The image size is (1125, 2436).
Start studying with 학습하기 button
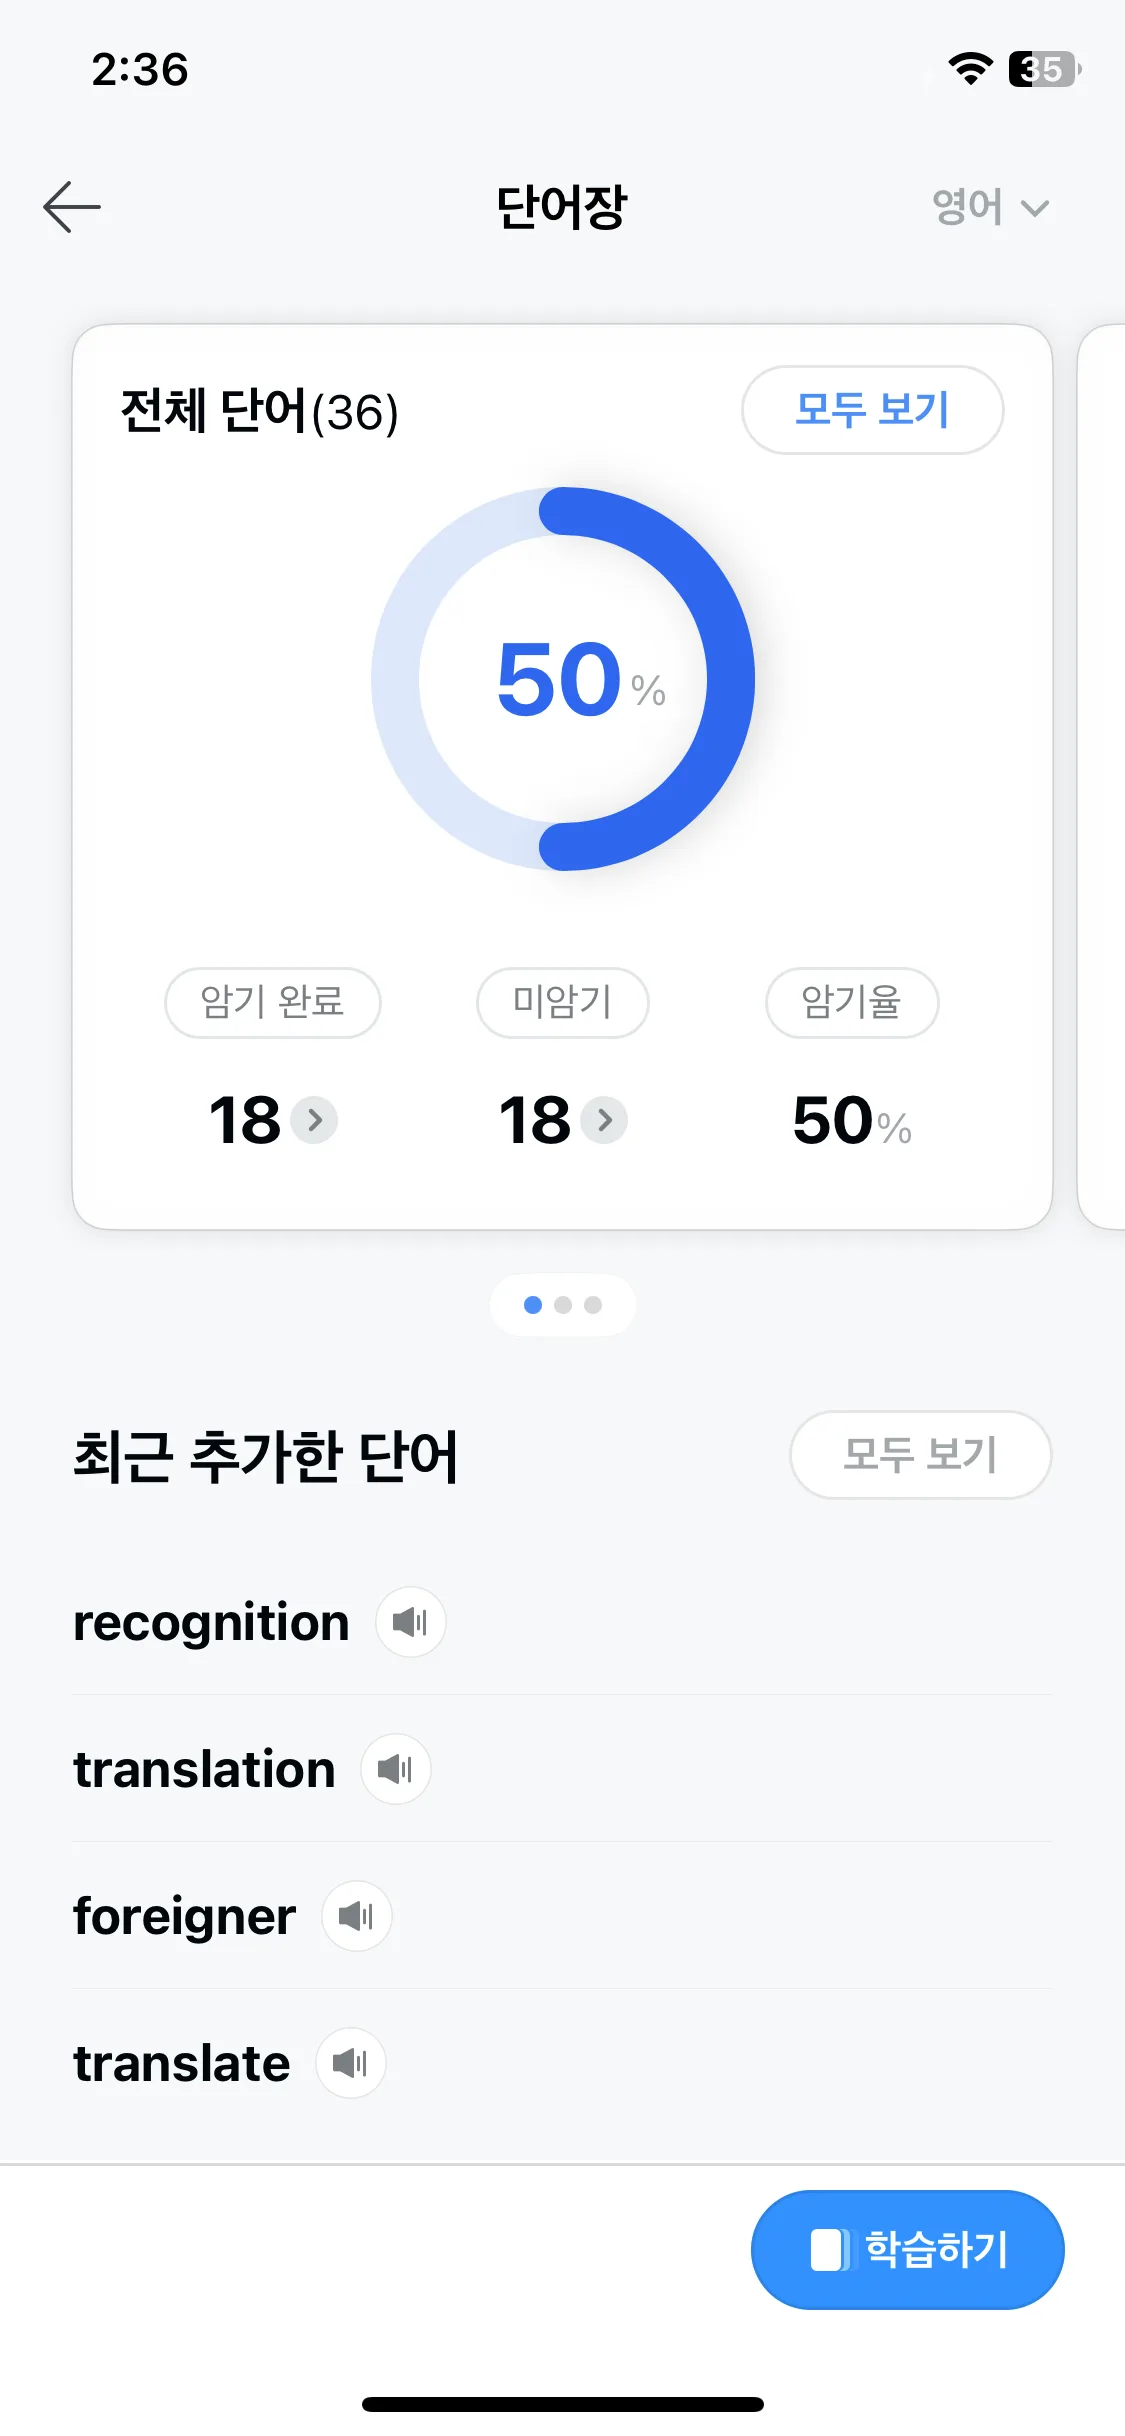click(907, 2250)
